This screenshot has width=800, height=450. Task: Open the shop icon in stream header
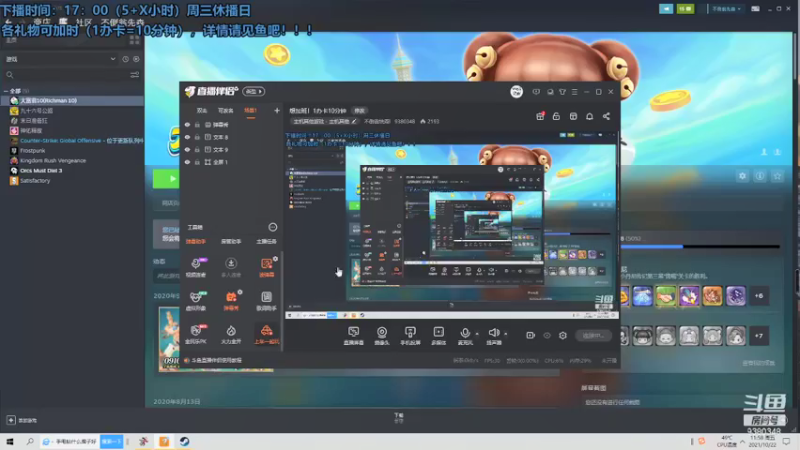pyautogui.click(x=573, y=116)
